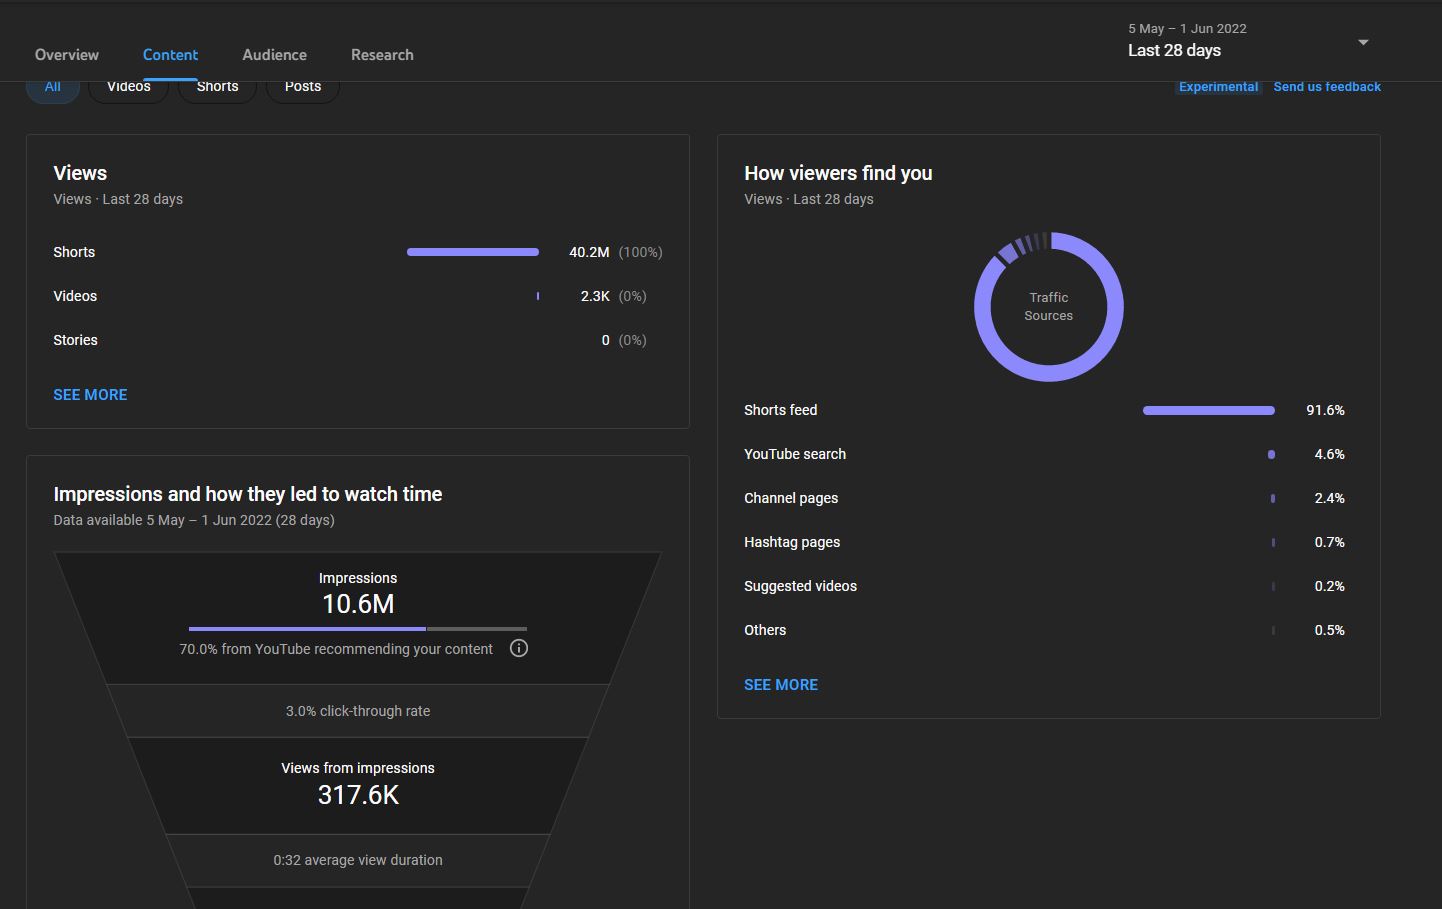Click the Traffic Sources donut chart

point(1049,307)
